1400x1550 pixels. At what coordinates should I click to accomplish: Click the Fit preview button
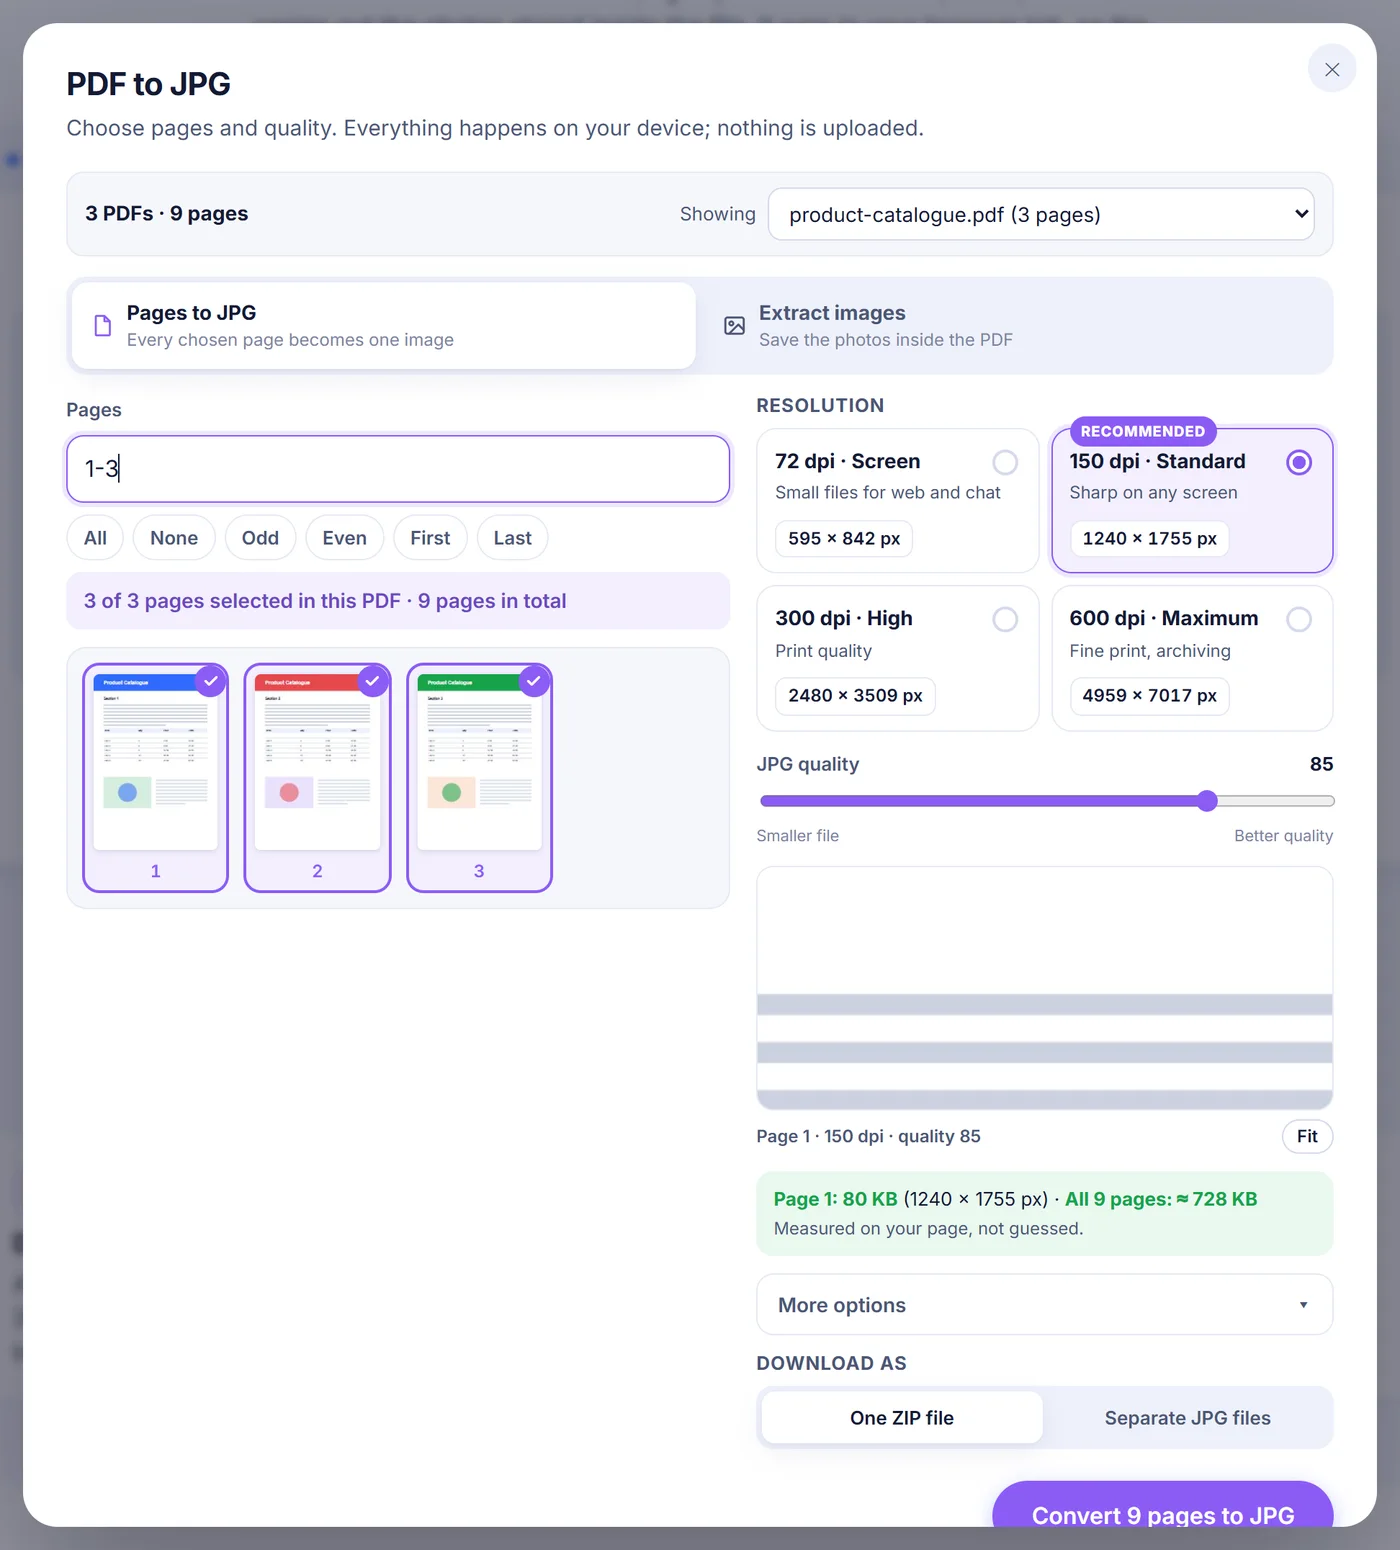[x=1307, y=1136]
